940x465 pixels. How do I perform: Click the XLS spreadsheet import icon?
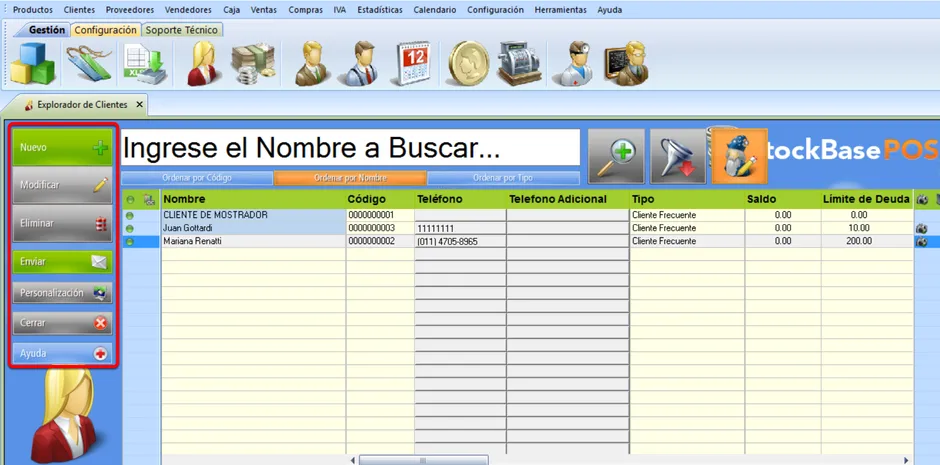(x=145, y=64)
